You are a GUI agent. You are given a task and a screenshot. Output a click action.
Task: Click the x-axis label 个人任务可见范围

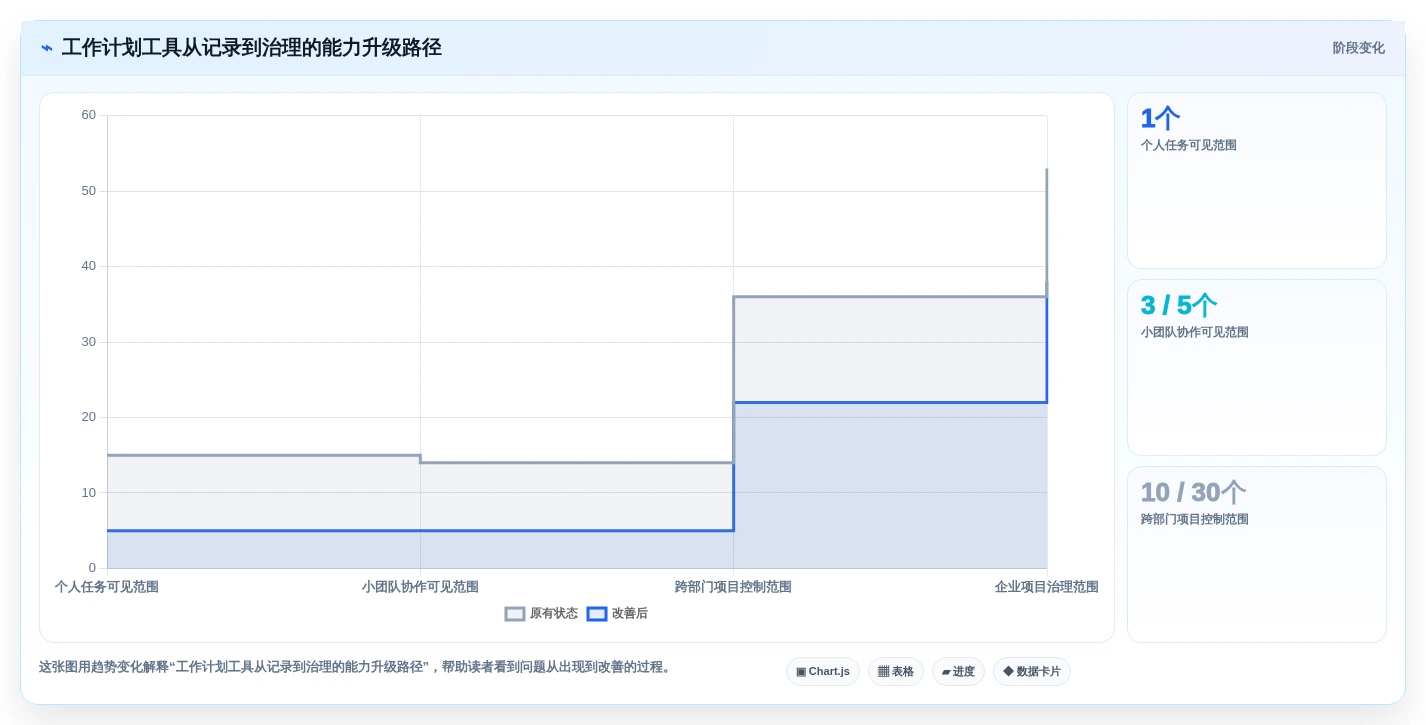(x=107, y=587)
